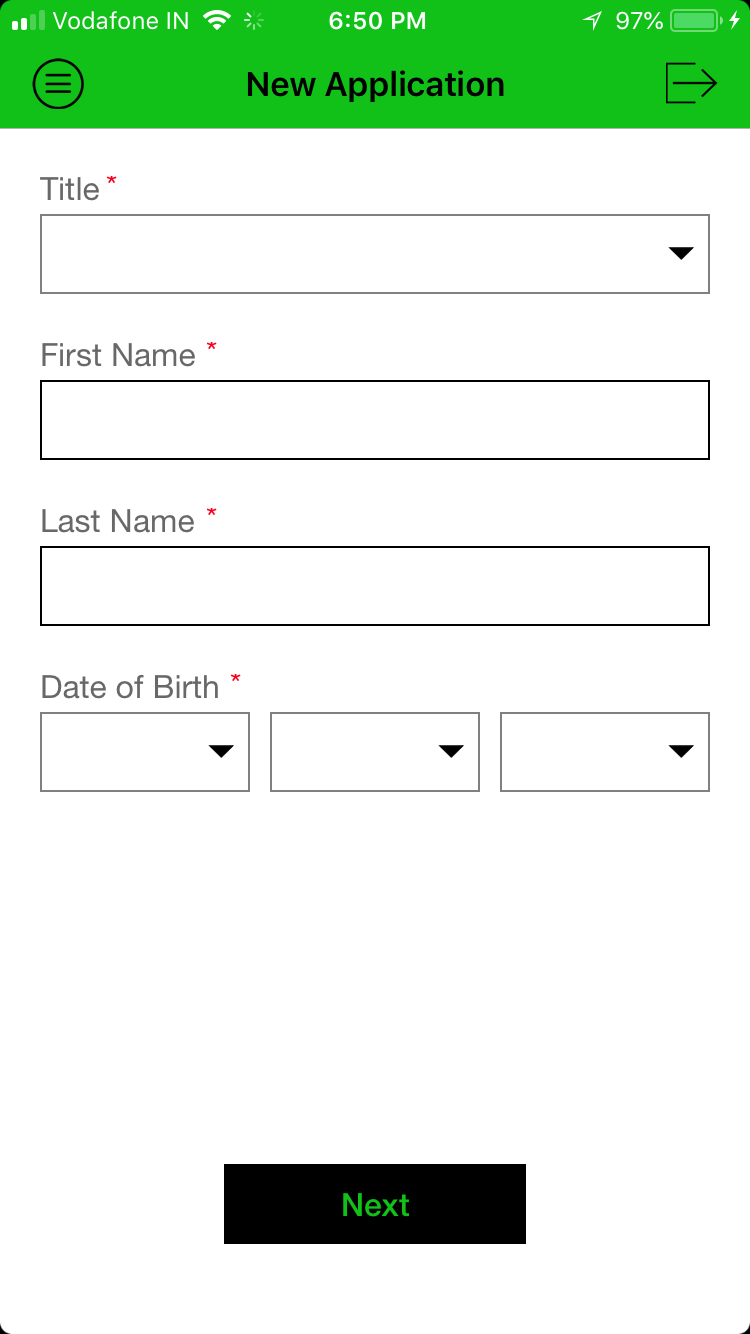750x1334 pixels.
Task: Tap the logout exit icon
Action: pyautogui.click(x=691, y=83)
